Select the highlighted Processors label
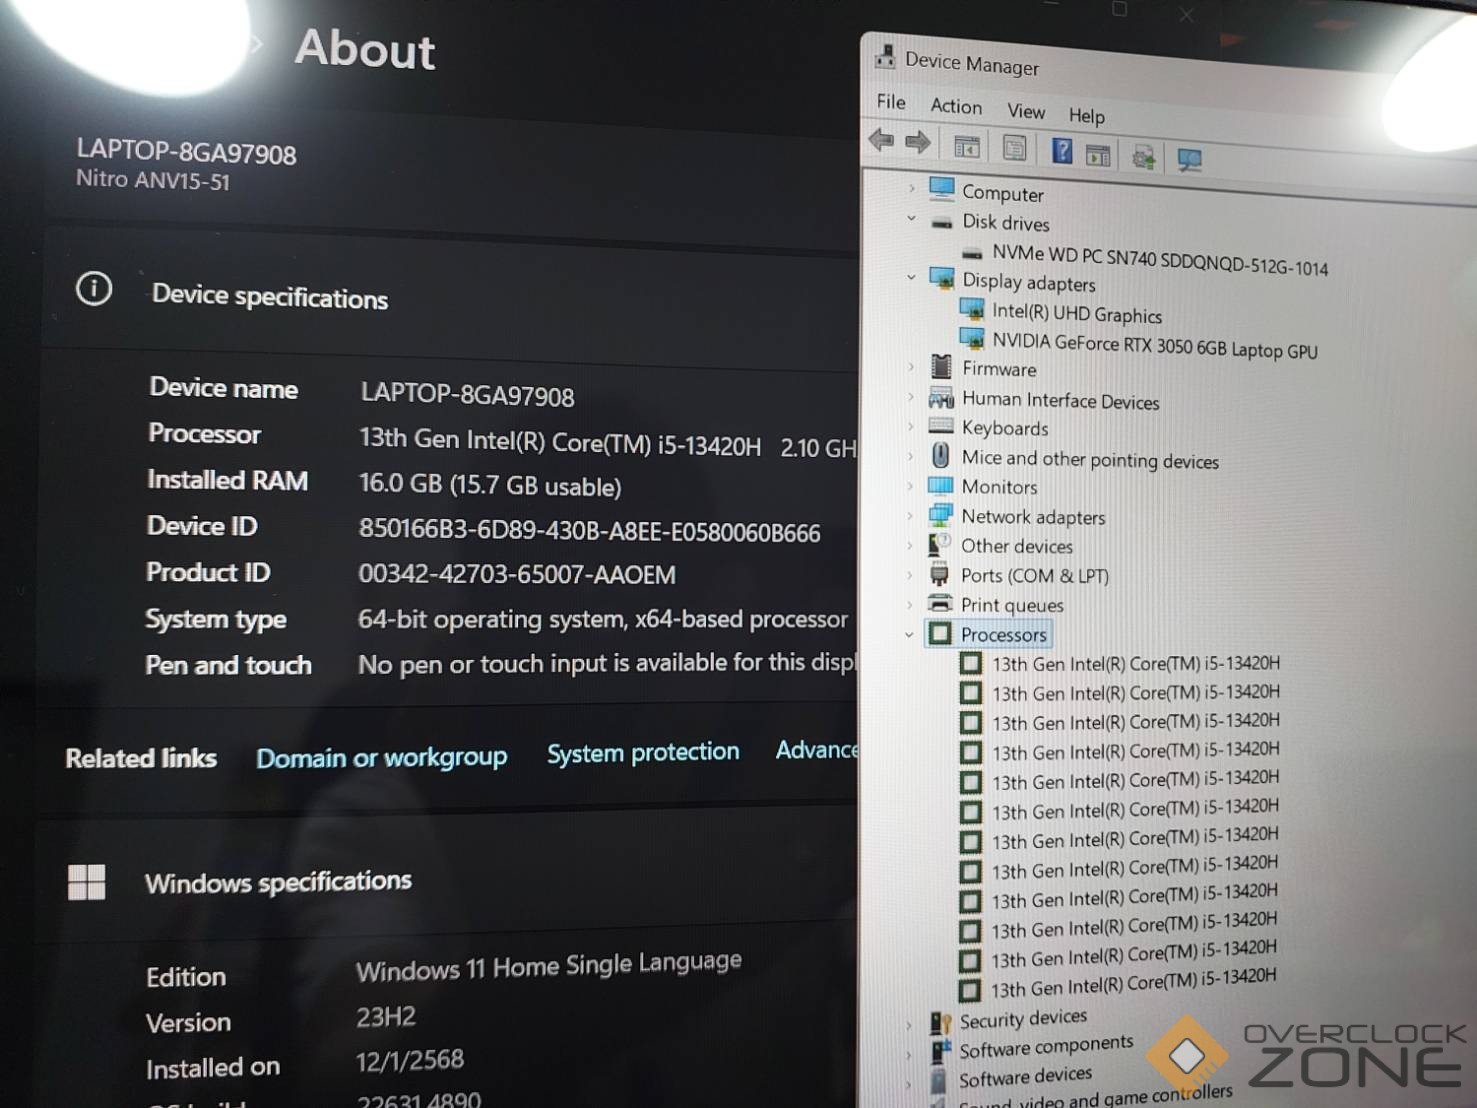 [1004, 634]
